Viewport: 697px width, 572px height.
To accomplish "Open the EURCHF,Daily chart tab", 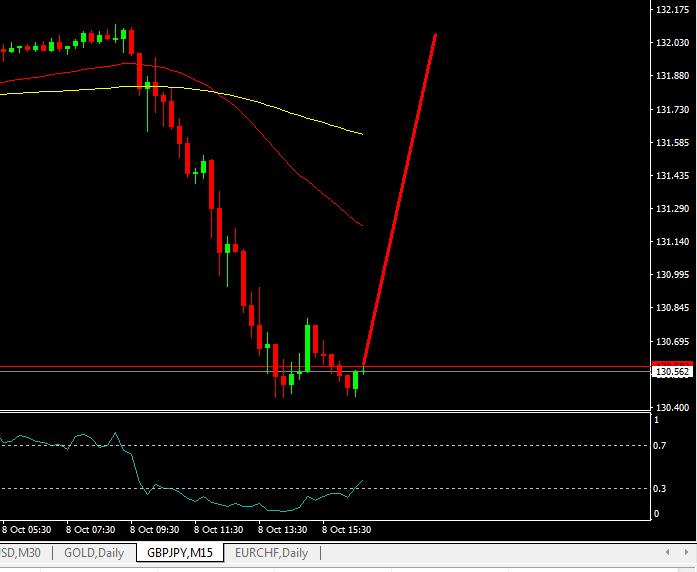I will pos(272,553).
